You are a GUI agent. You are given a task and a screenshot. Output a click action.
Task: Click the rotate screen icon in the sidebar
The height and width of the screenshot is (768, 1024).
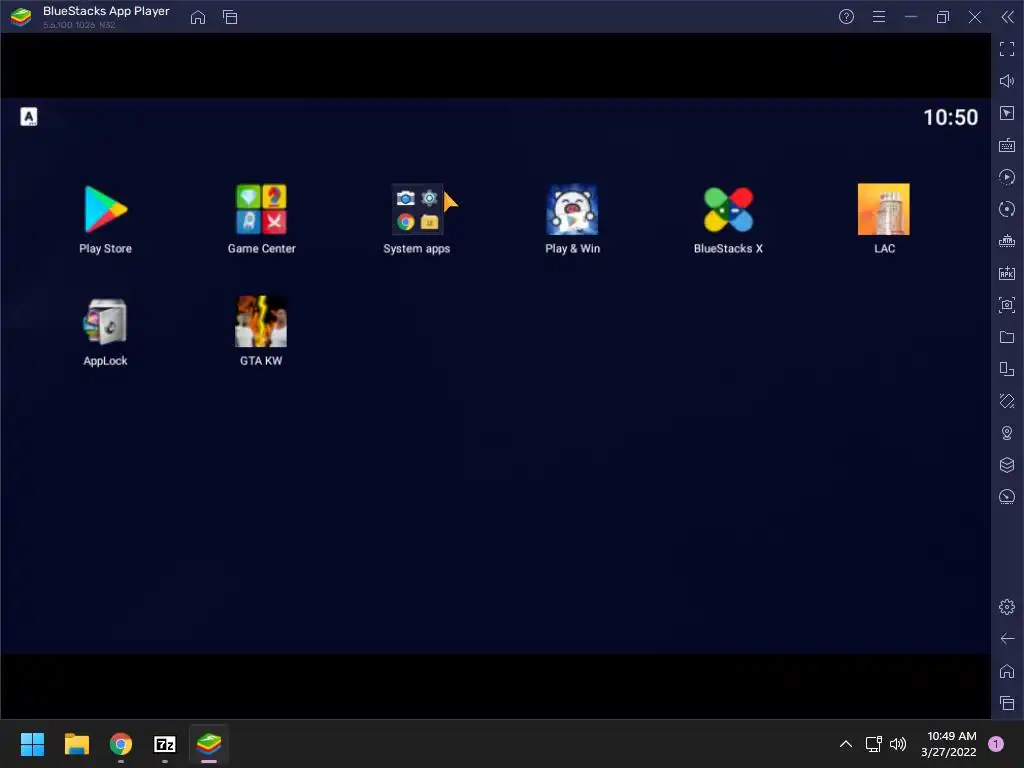click(x=1007, y=369)
